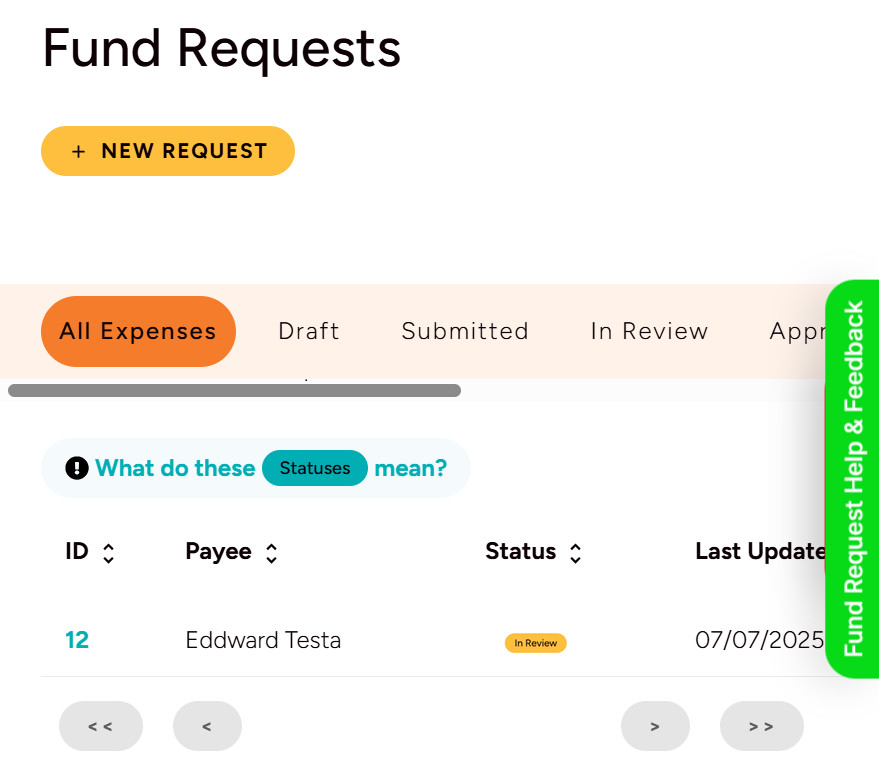The width and height of the screenshot is (879, 760).
Task: Open the Submitted tab
Action: pyautogui.click(x=465, y=331)
